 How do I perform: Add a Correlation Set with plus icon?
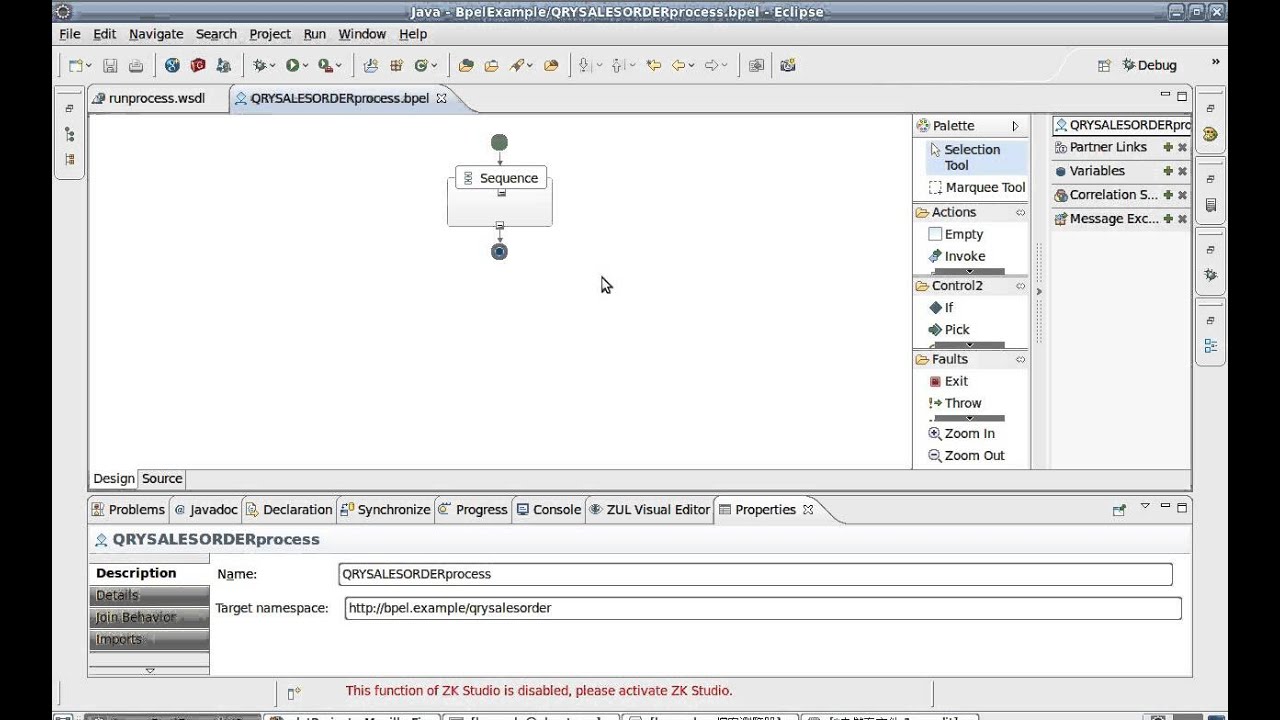pyautogui.click(x=1168, y=195)
